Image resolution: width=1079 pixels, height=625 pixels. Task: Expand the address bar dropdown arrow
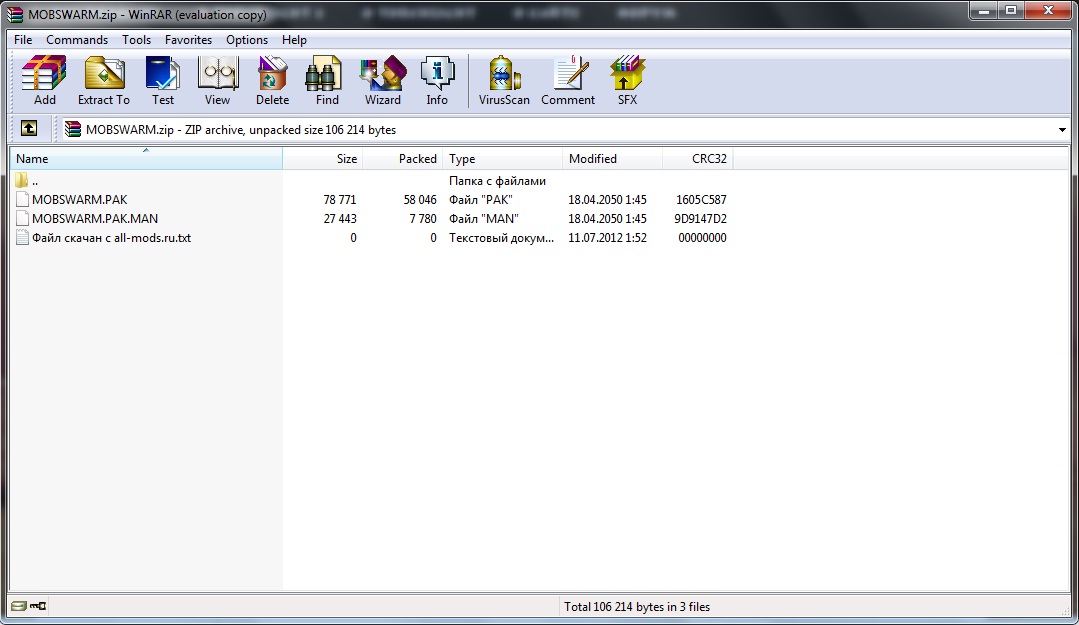coord(1062,129)
